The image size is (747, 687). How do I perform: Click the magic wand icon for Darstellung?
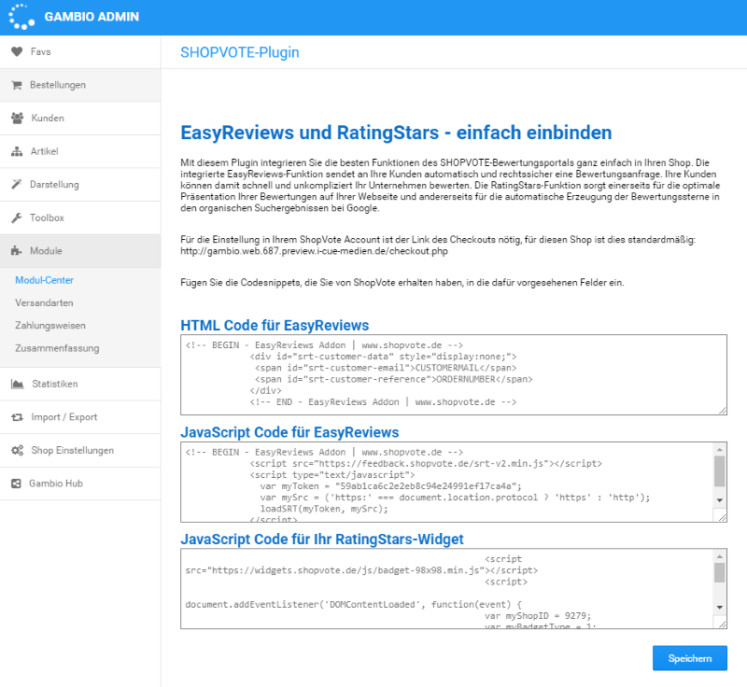point(16,184)
